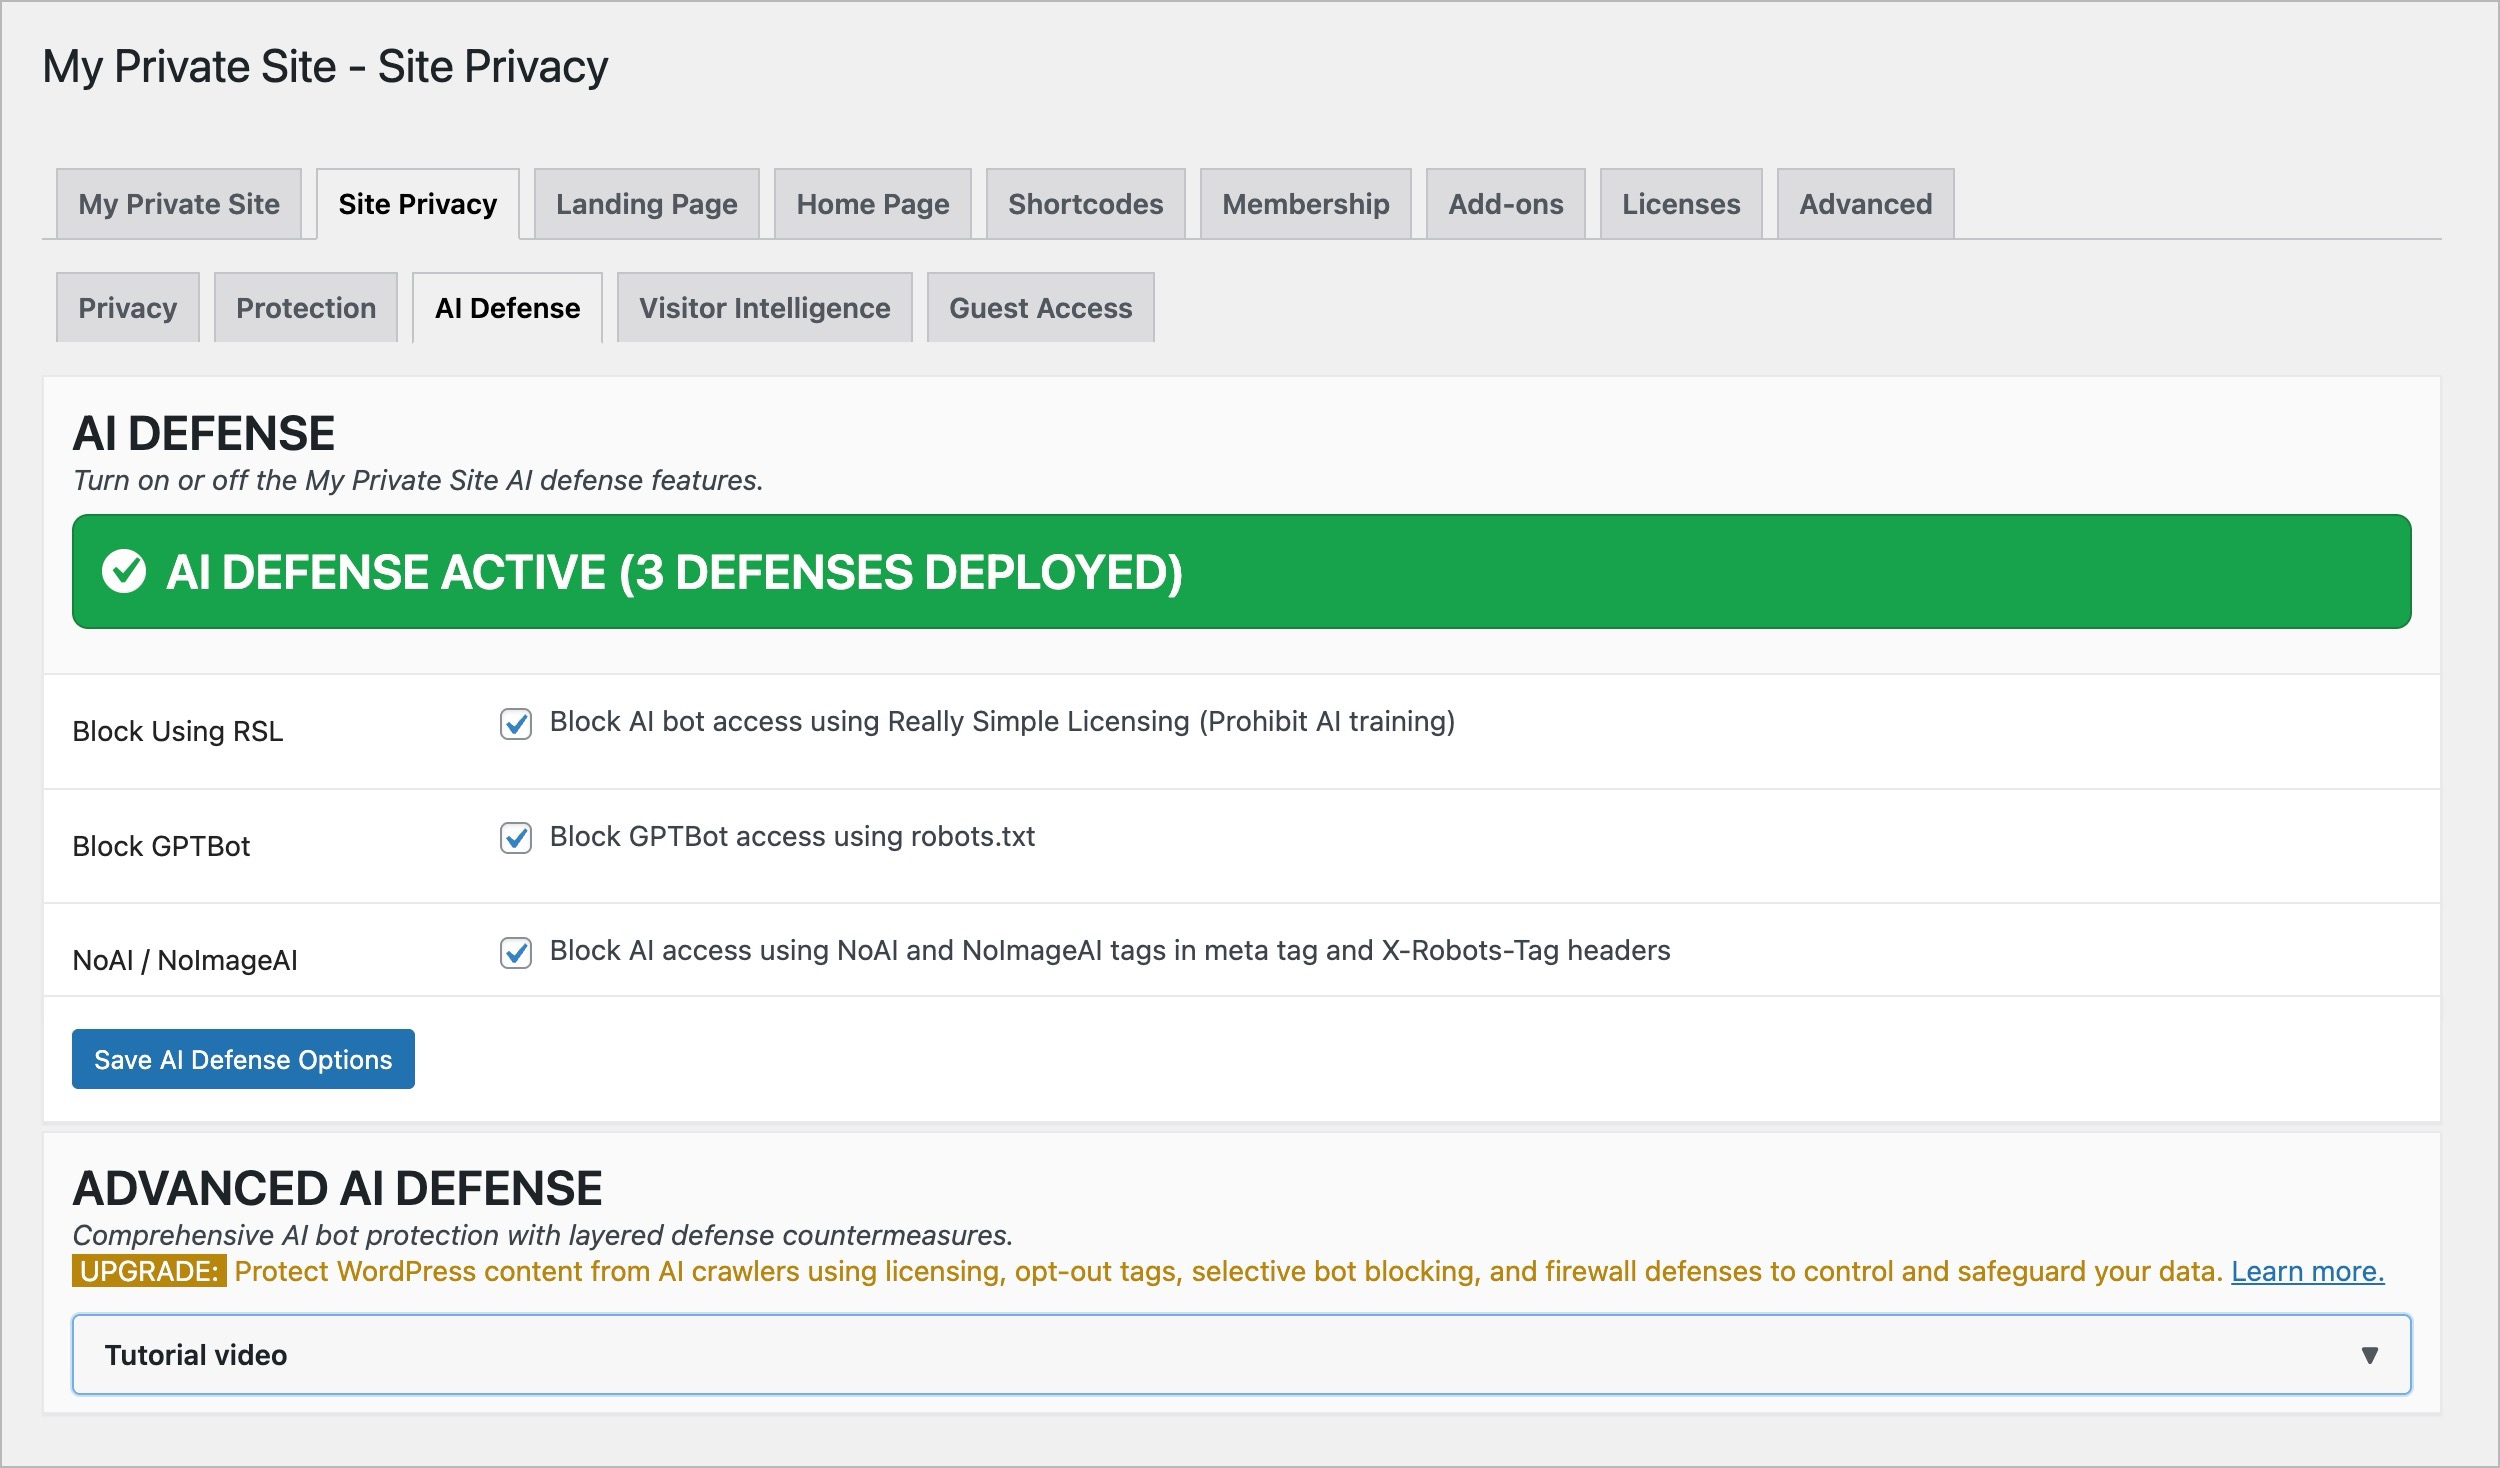The width and height of the screenshot is (2500, 1468).
Task: Select the Home Page tab
Action: (x=872, y=204)
